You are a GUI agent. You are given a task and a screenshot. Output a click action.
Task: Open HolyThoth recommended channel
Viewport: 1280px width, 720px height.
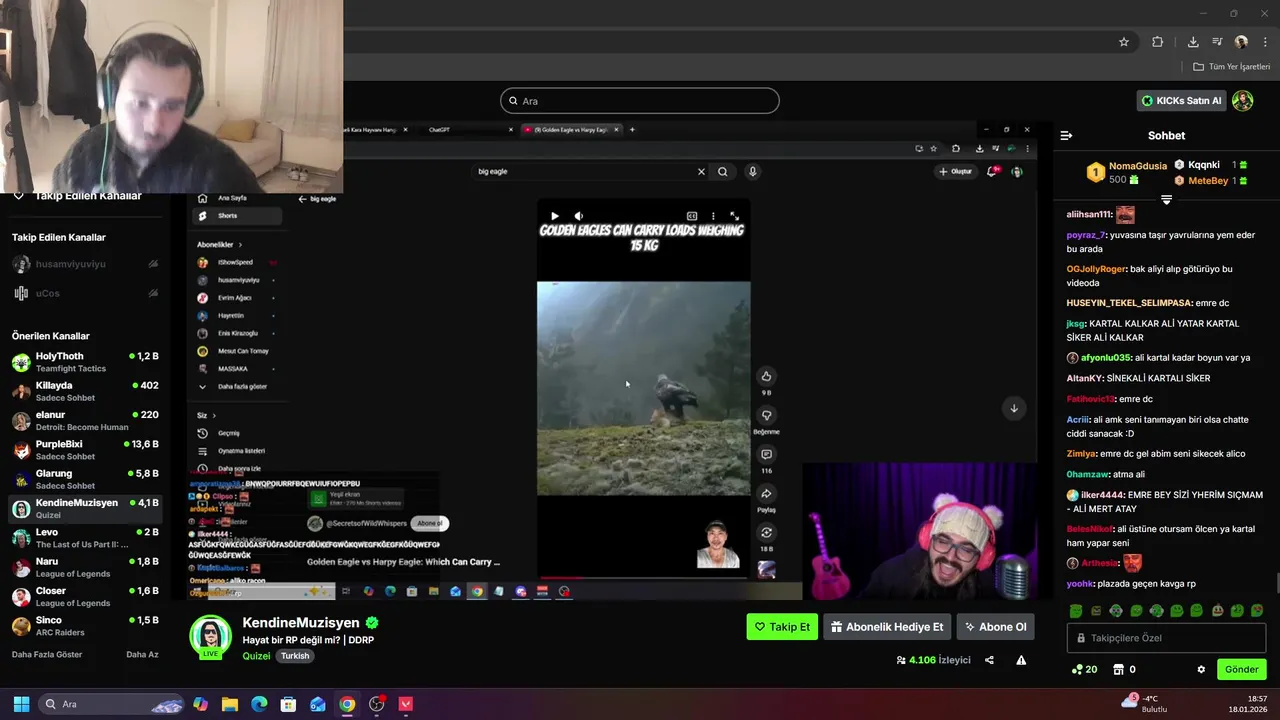(x=85, y=362)
